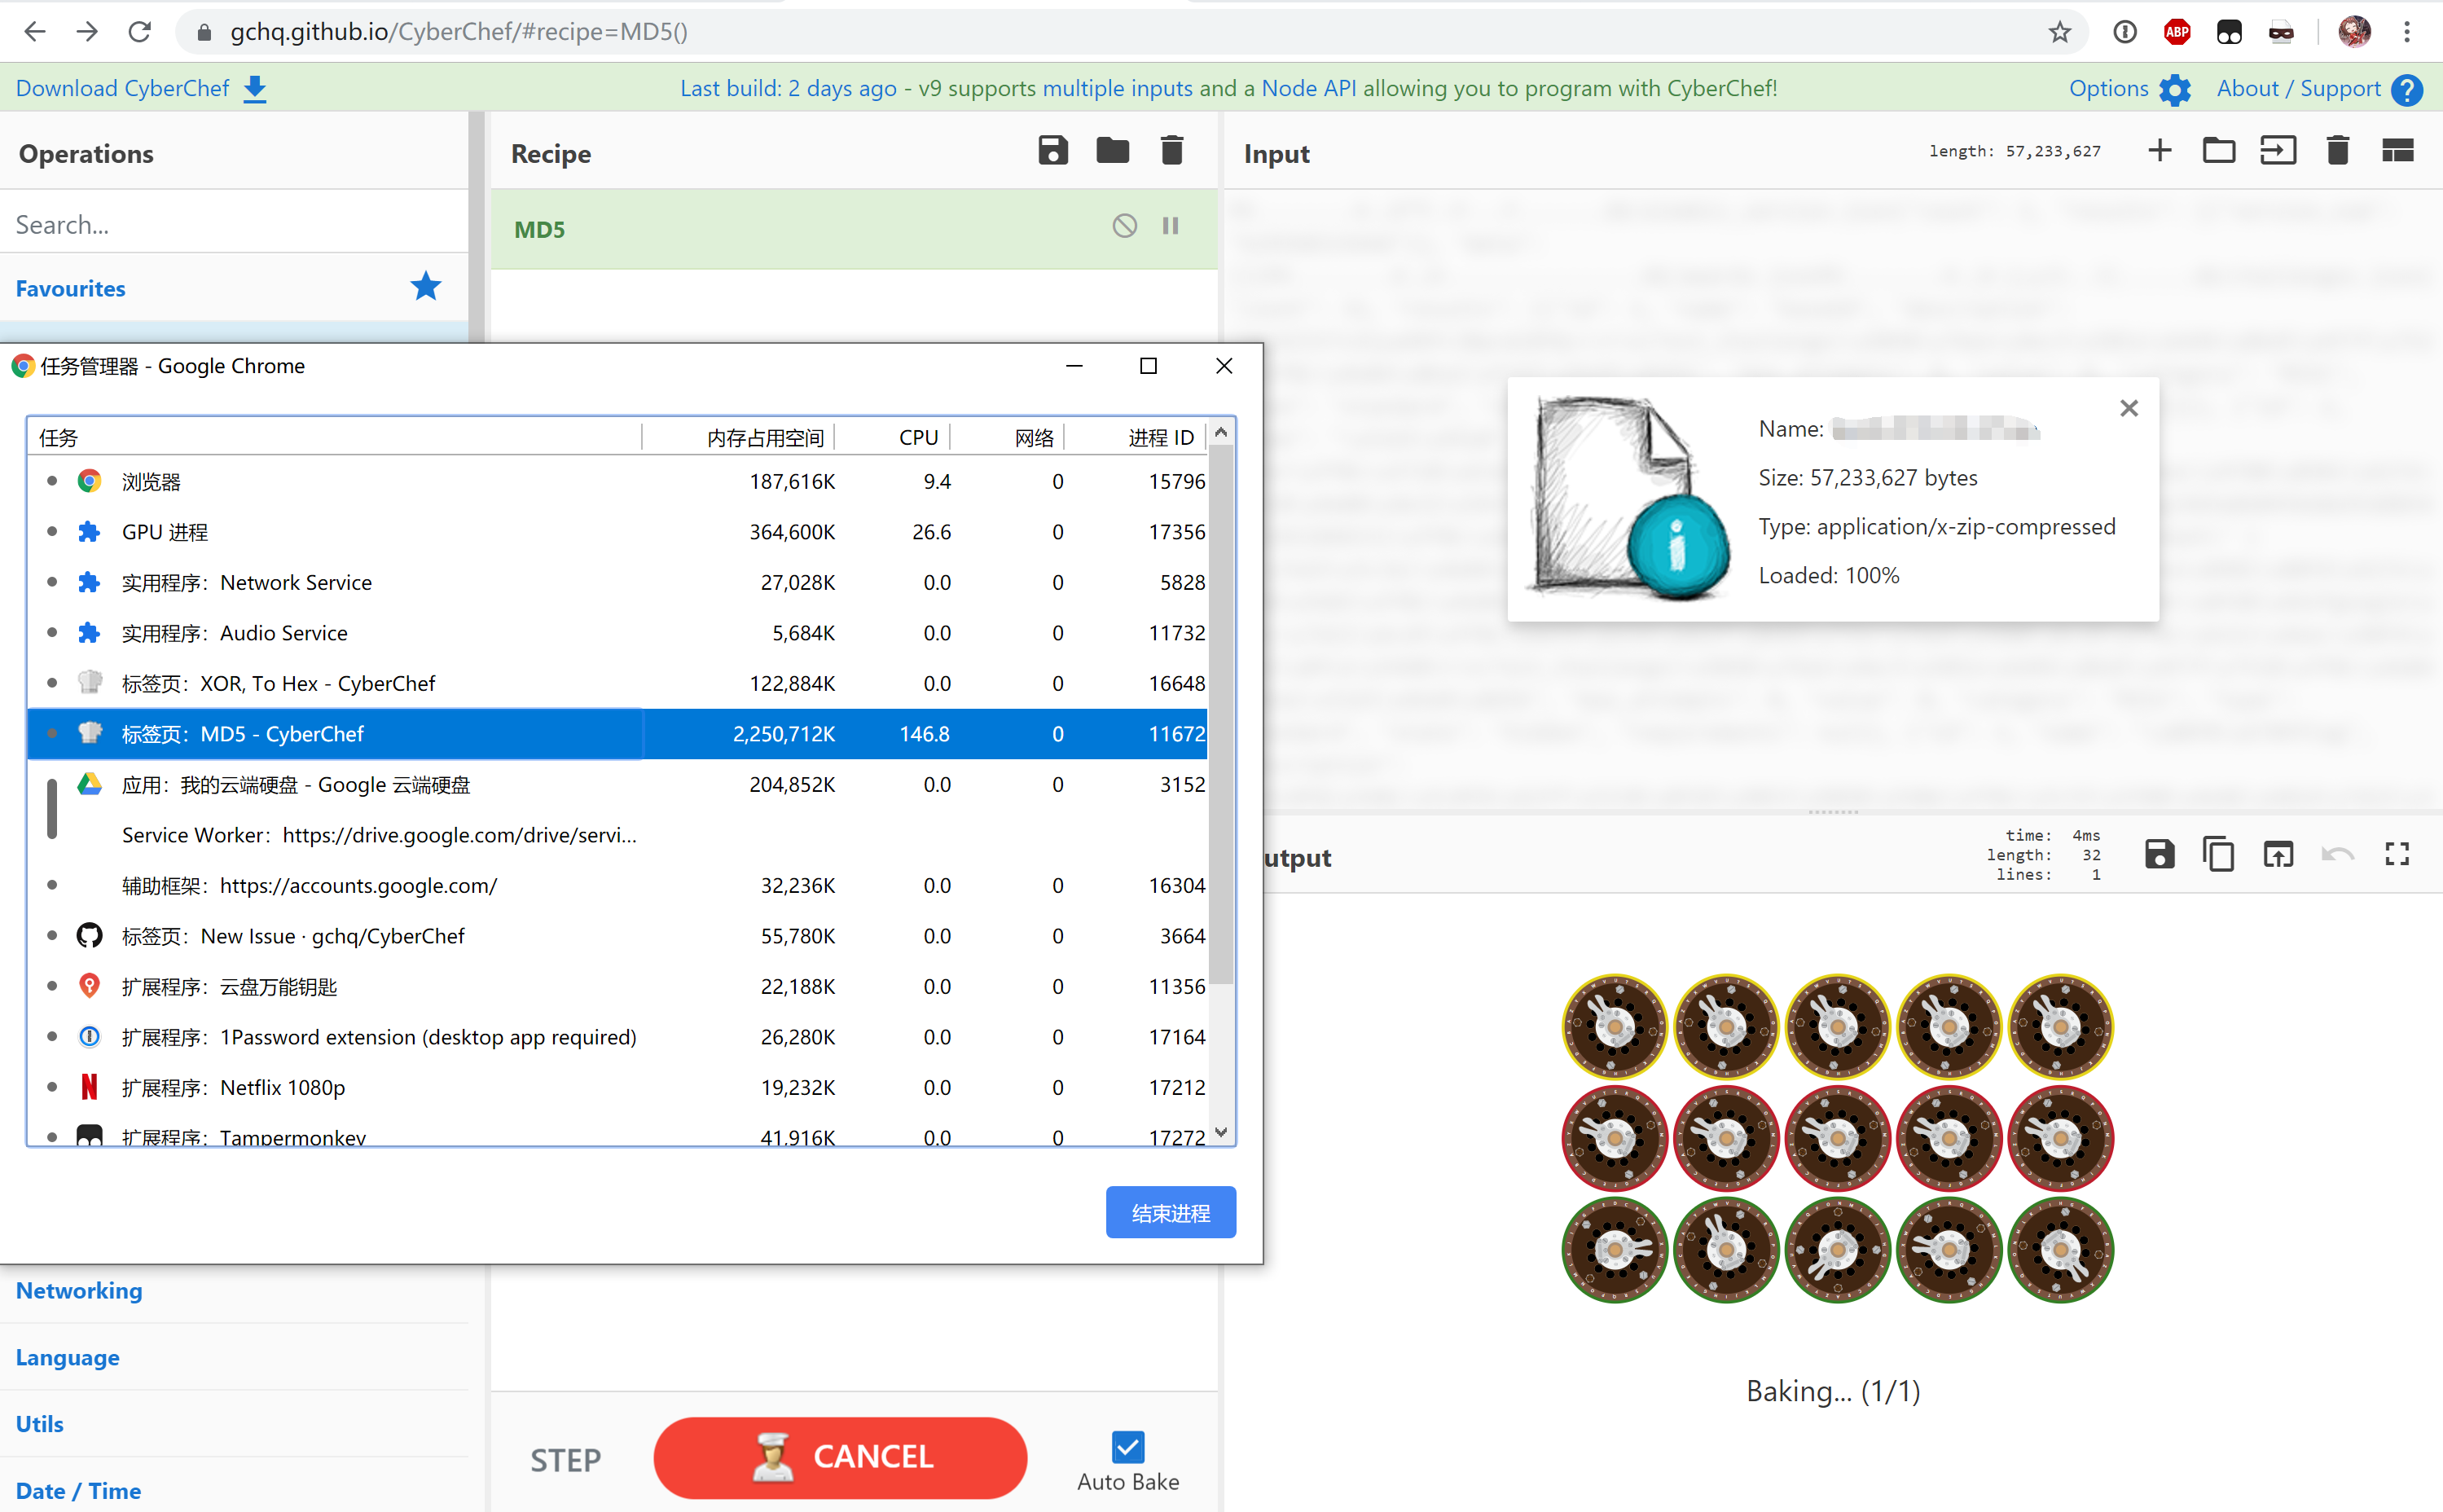Set breakpoint on MD5 operation
Image resolution: width=2443 pixels, height=1512 pixels.
tap(1170, 226)
